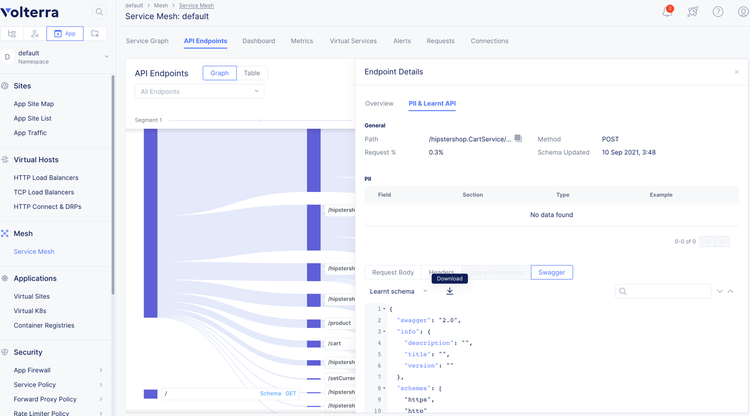Select the Graph view toggle
Viewport: 750px width, 416px height.
click(x=220, y=73)
